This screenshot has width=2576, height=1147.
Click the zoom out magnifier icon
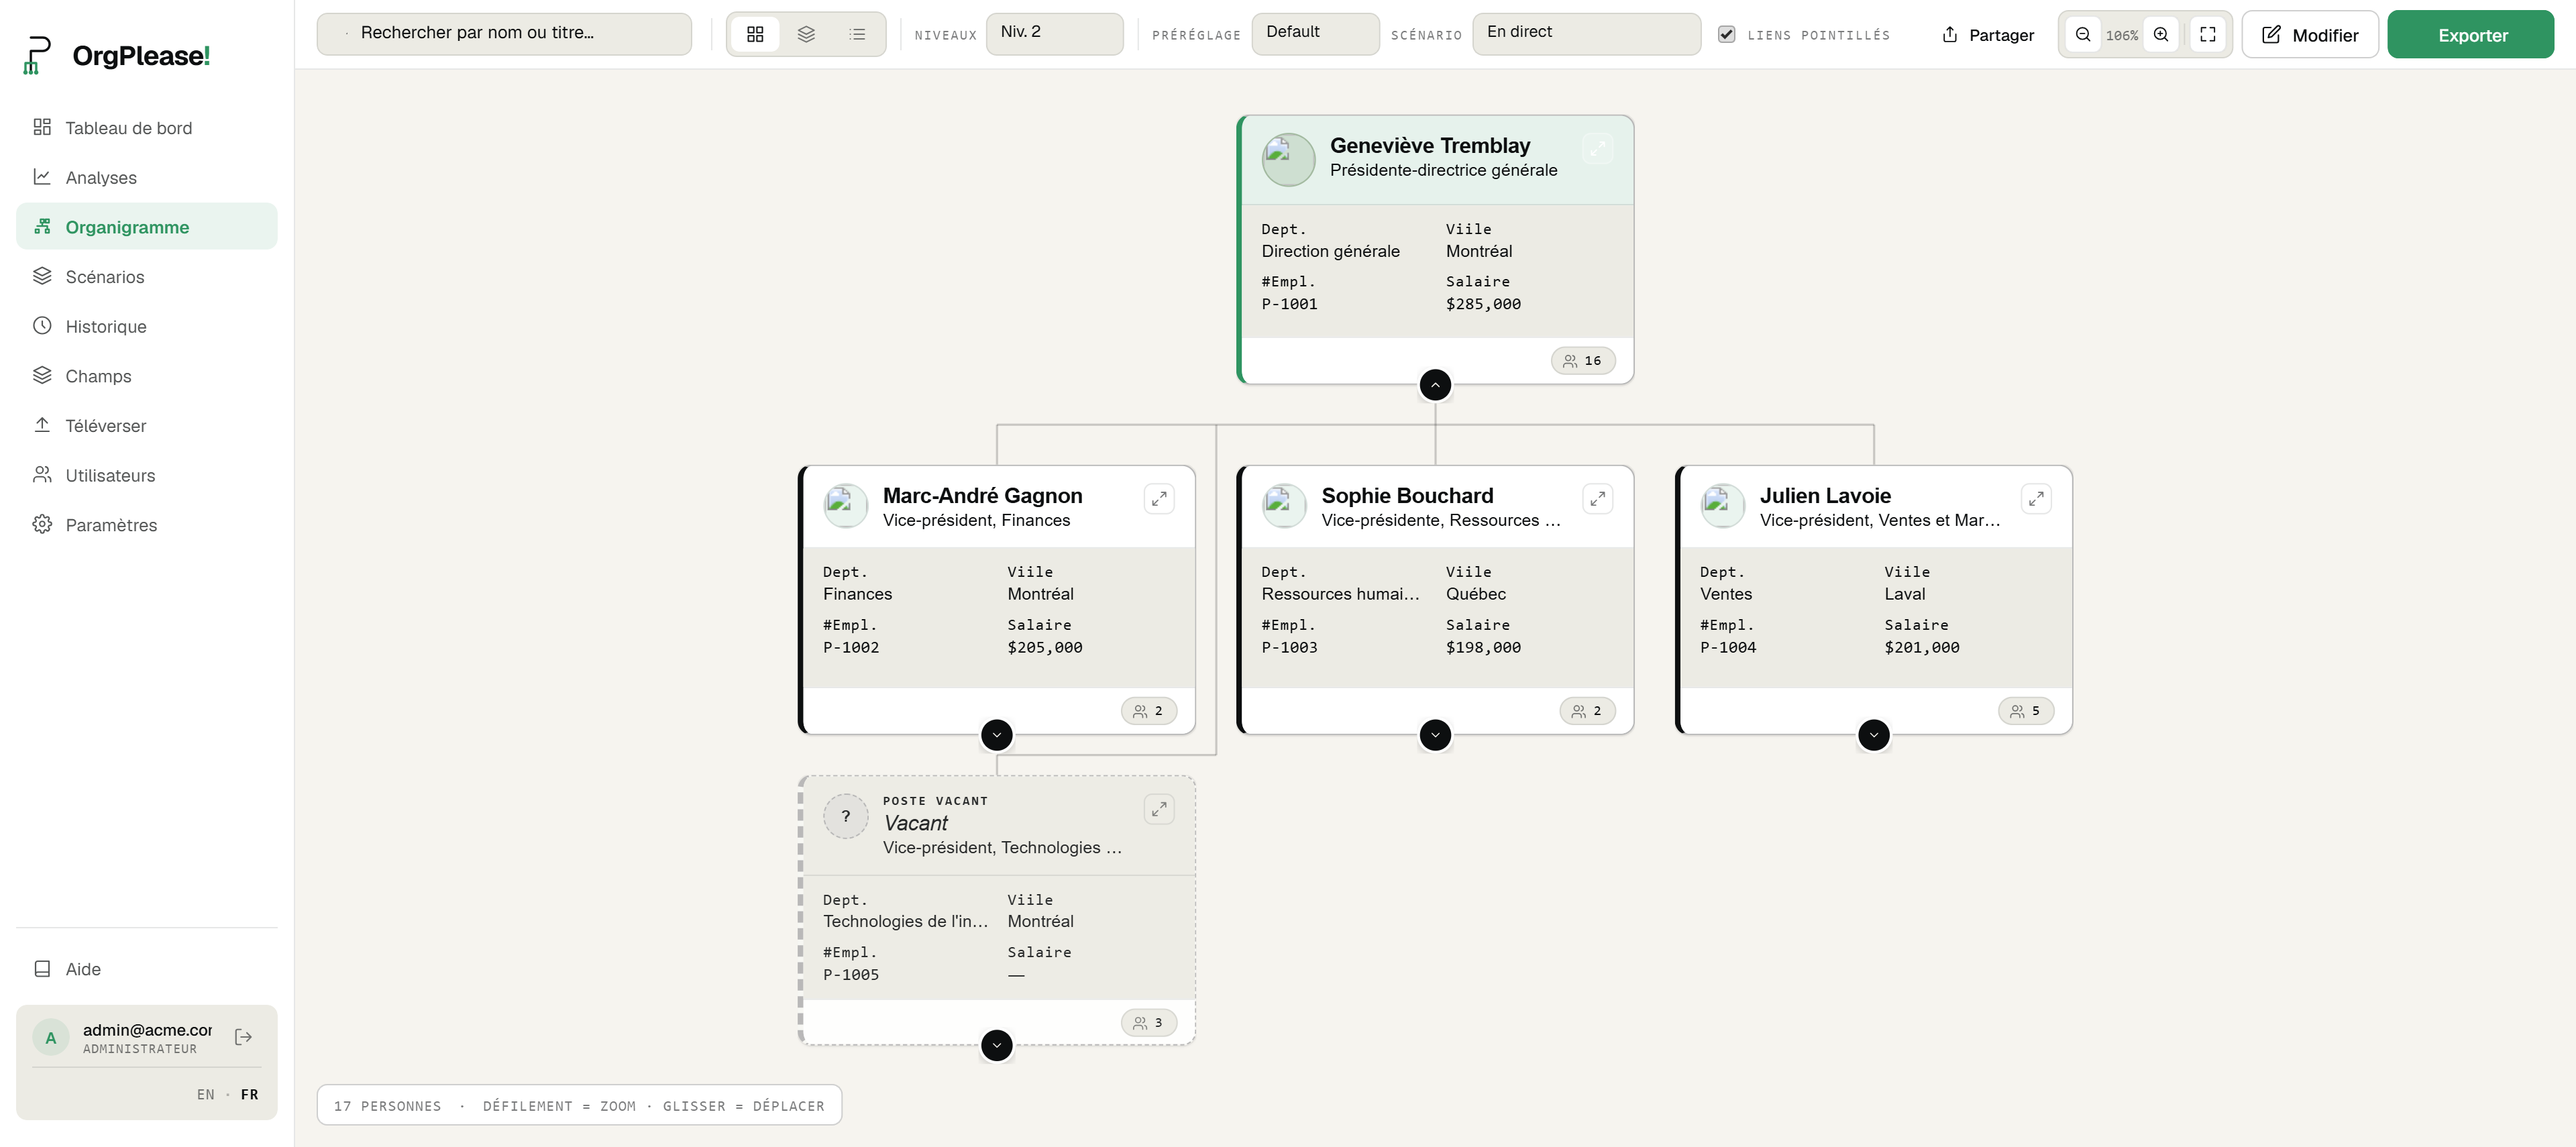click(x=2083, y=34)
